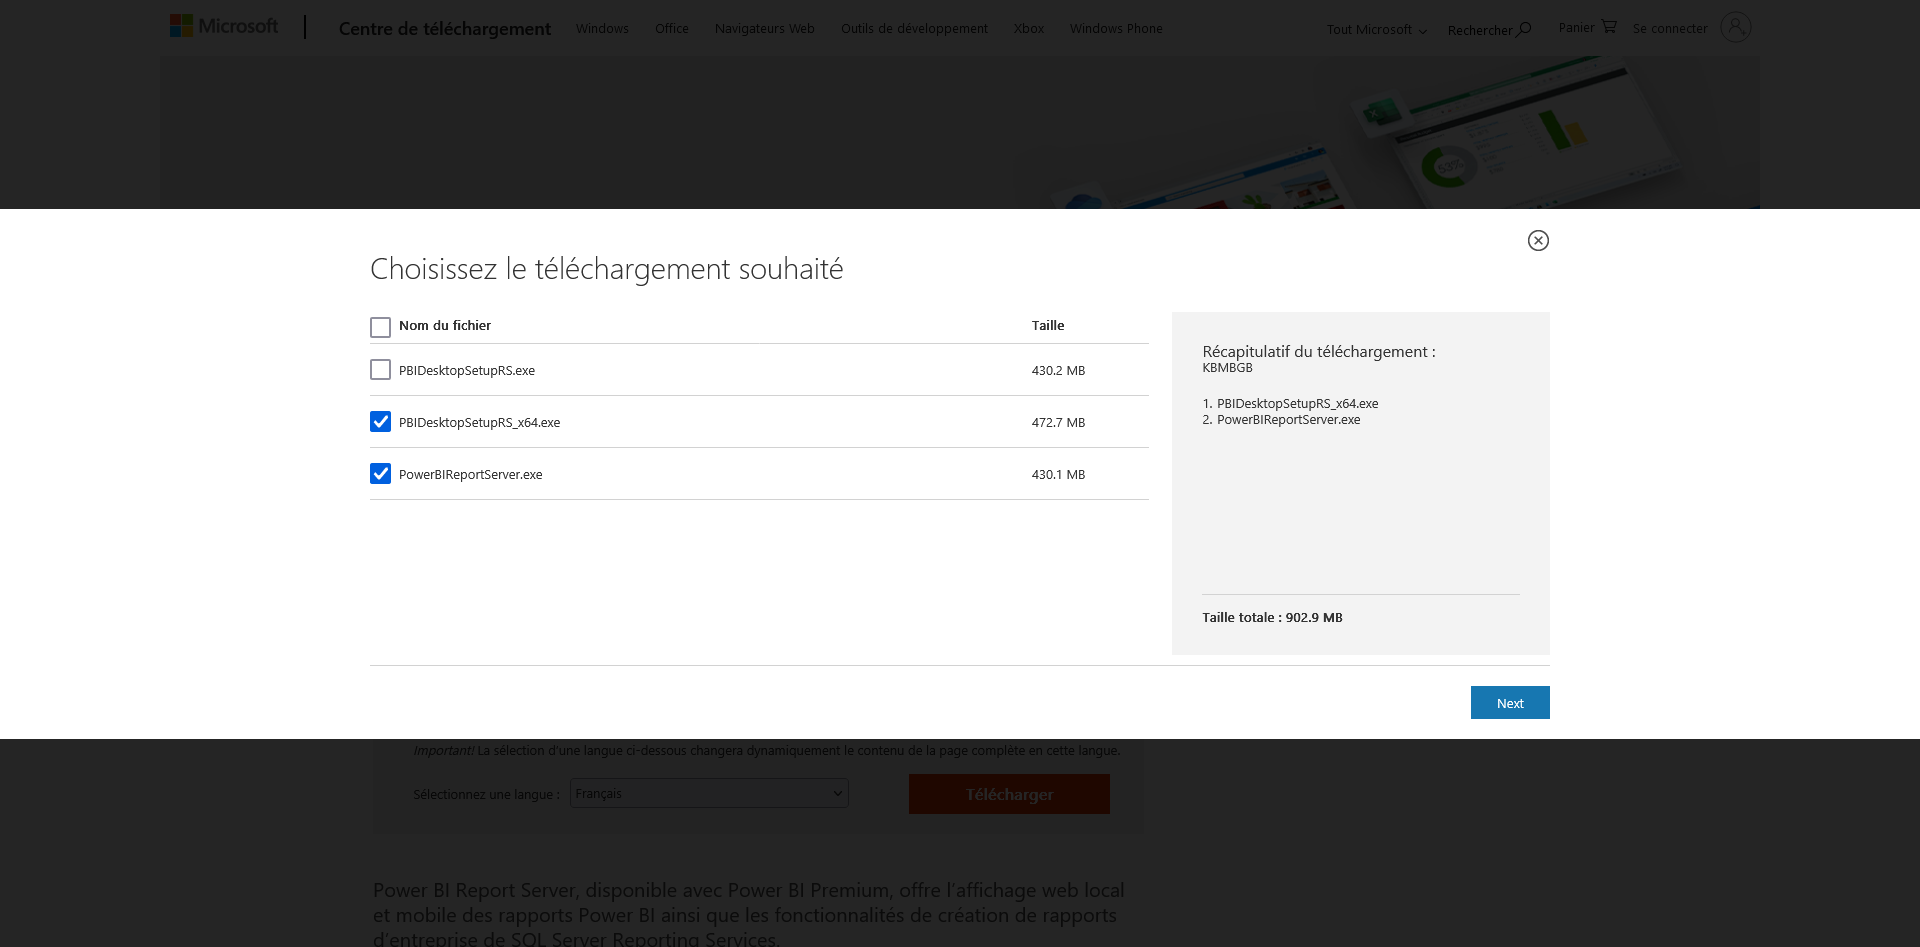Click the PBIDesktopSetupRS_x64.exe file name in list

coord(479,423)
